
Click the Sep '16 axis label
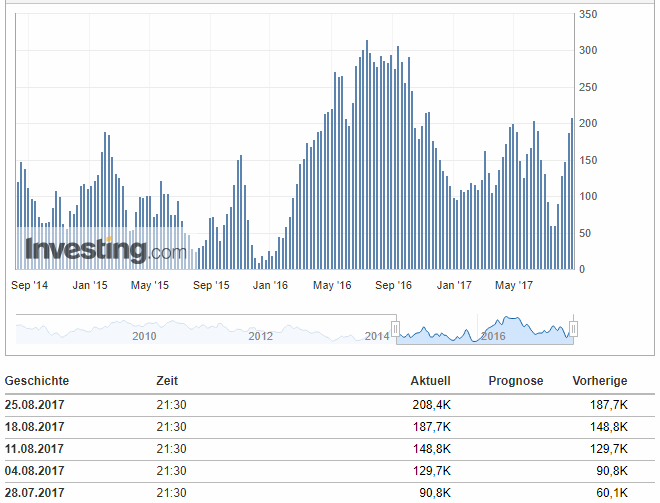[393, 286]
